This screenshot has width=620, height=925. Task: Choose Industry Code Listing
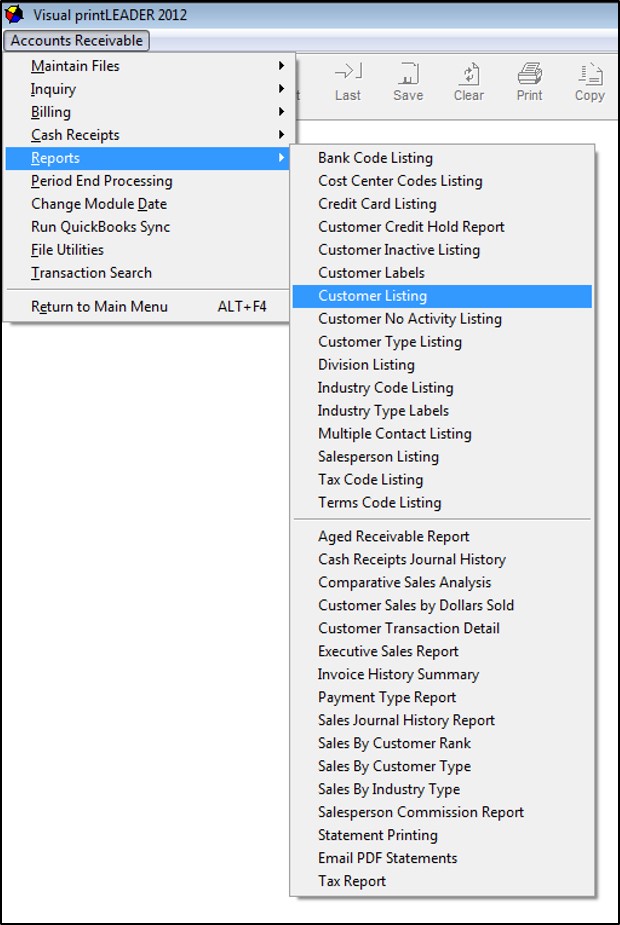tap(442, 388)
